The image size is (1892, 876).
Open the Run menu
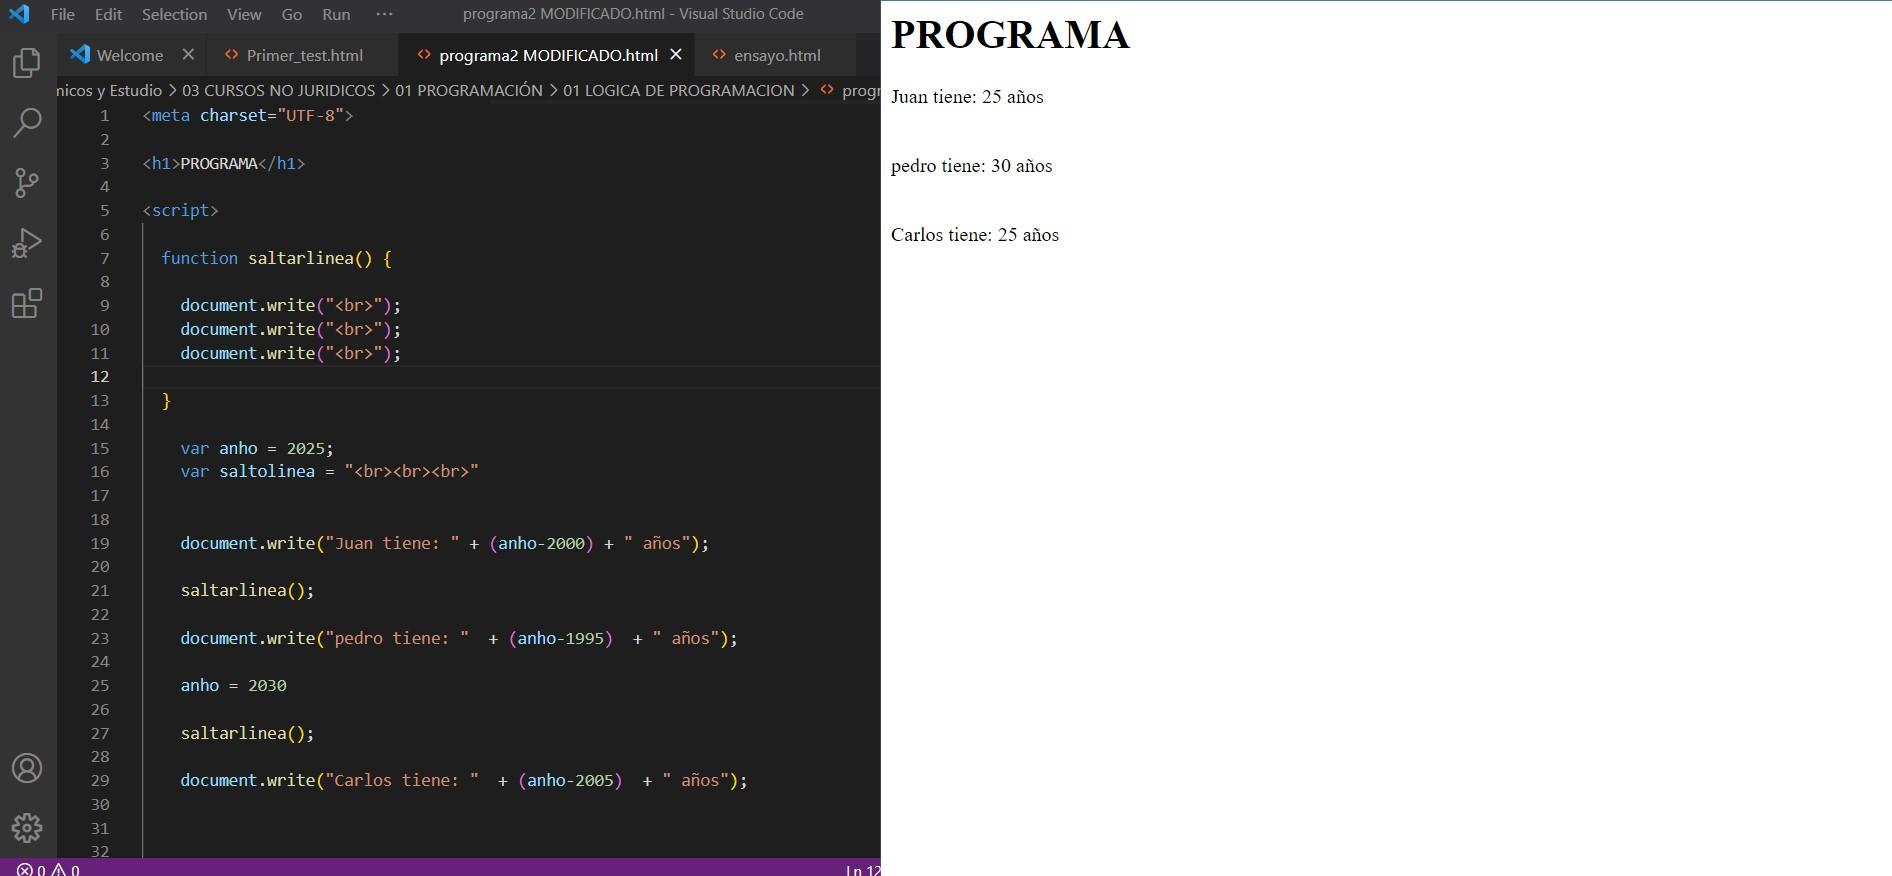pos(336,14)
